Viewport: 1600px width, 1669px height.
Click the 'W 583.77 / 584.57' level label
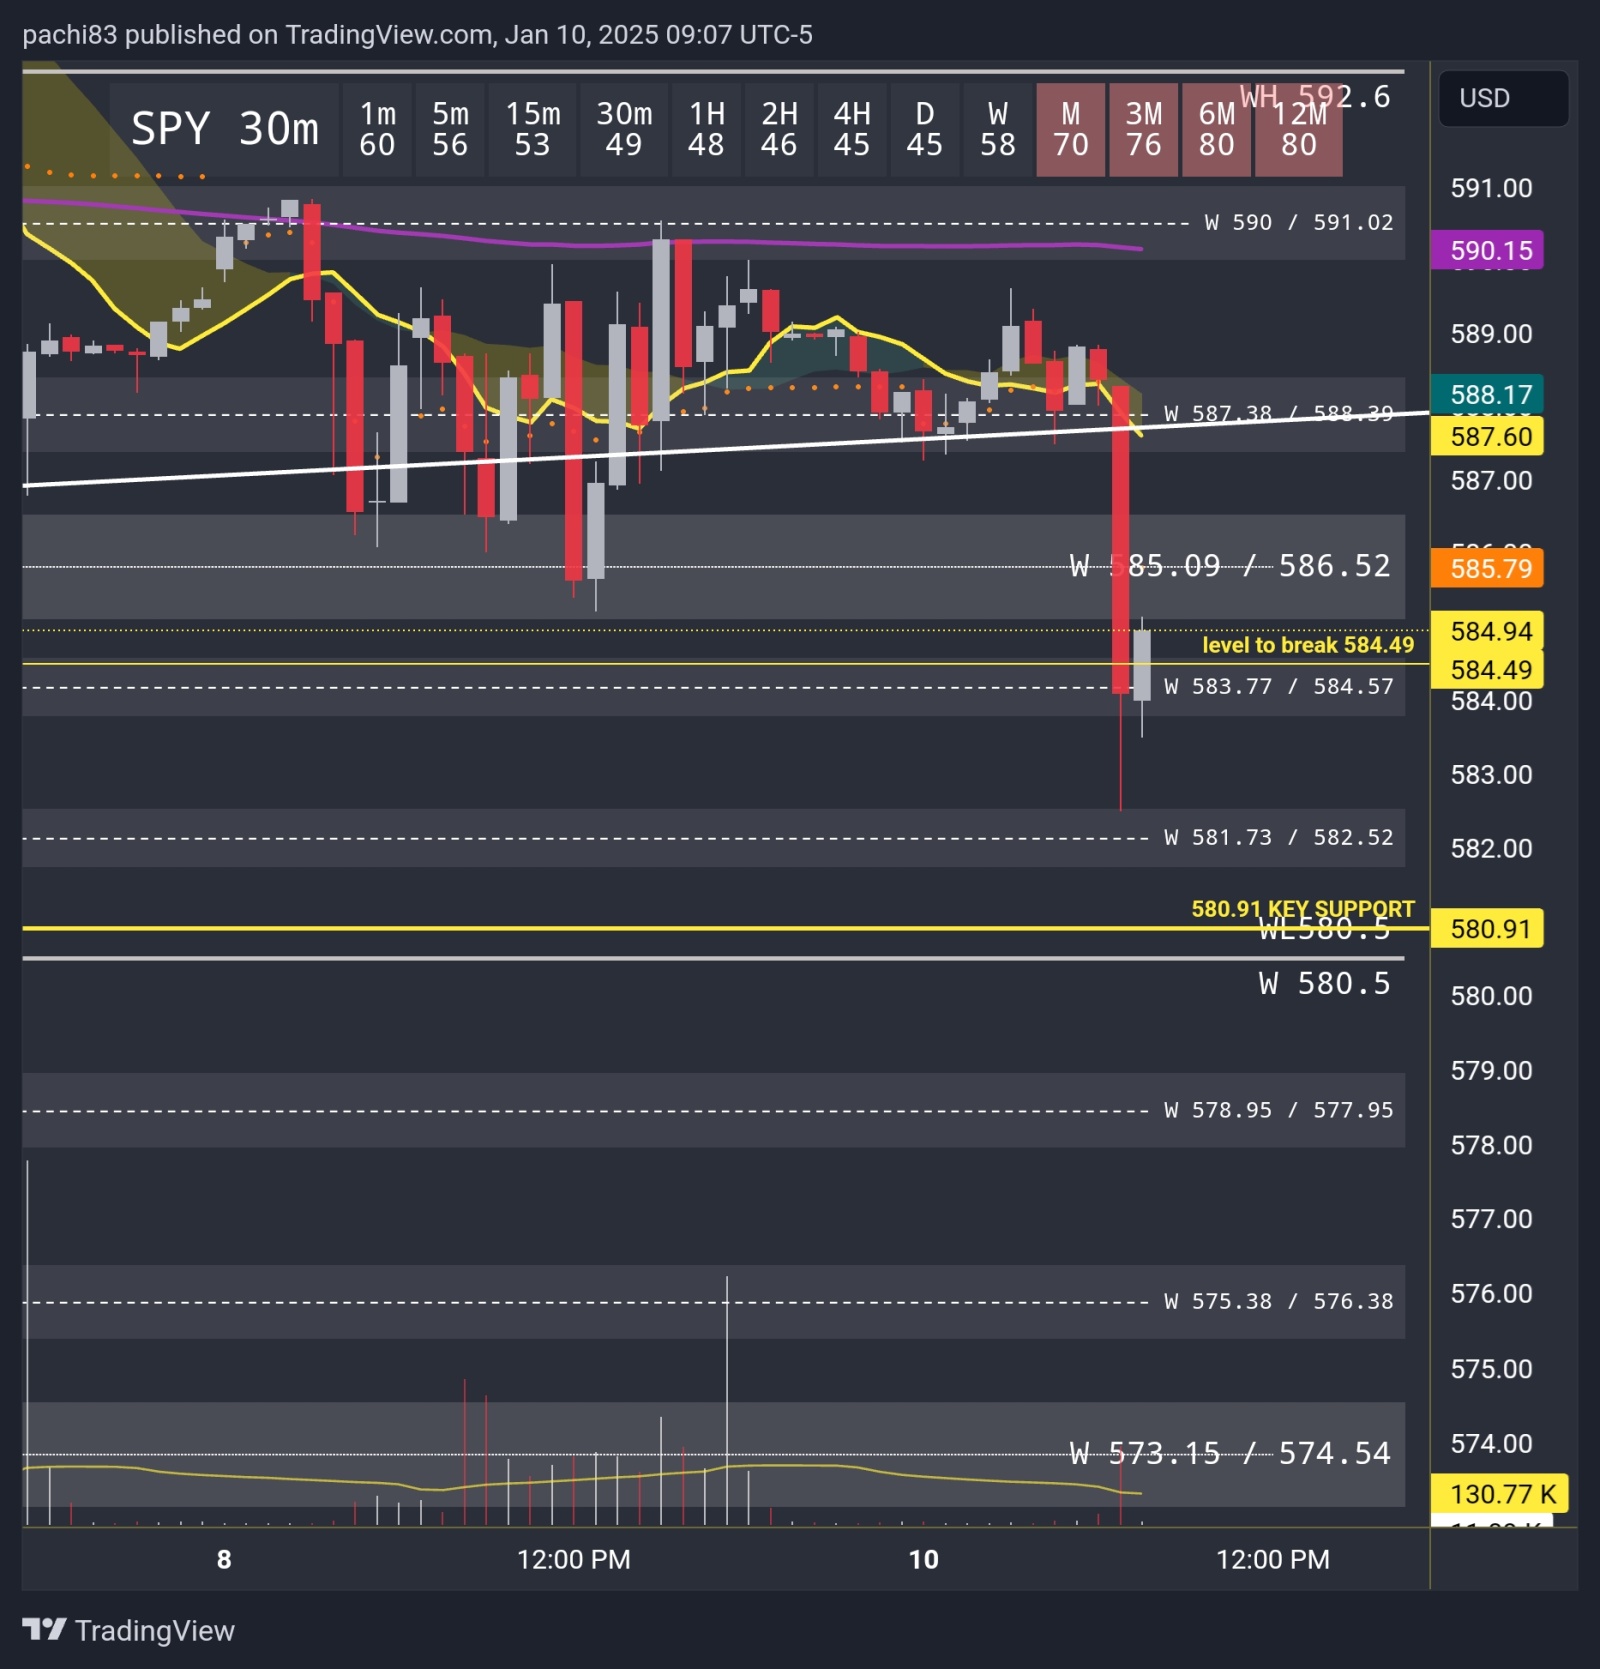point(1279,686)
